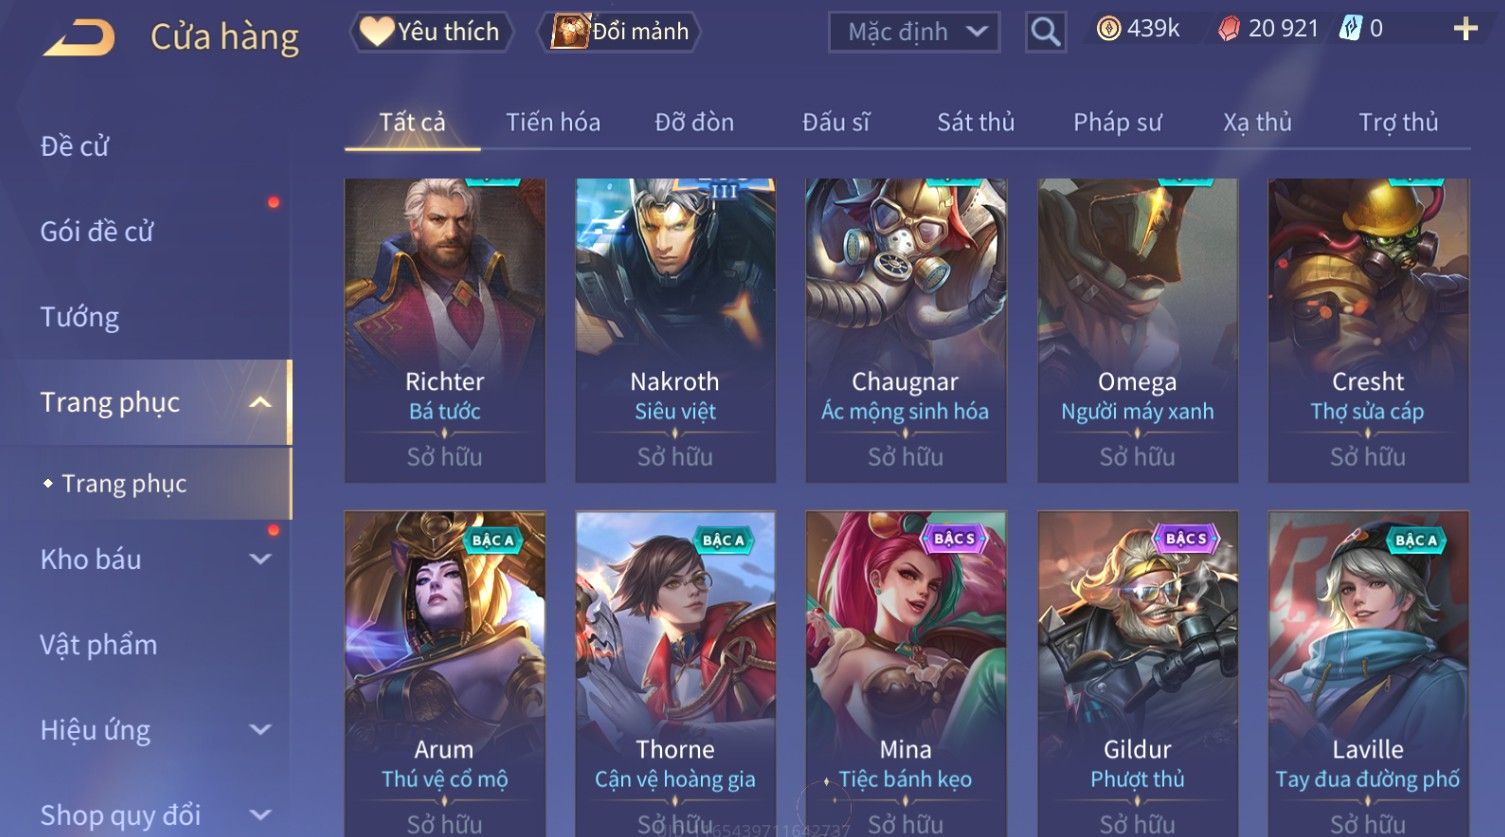Open Gói đề cử in sidebar
1505x837 pixels.
coord(97,232)
